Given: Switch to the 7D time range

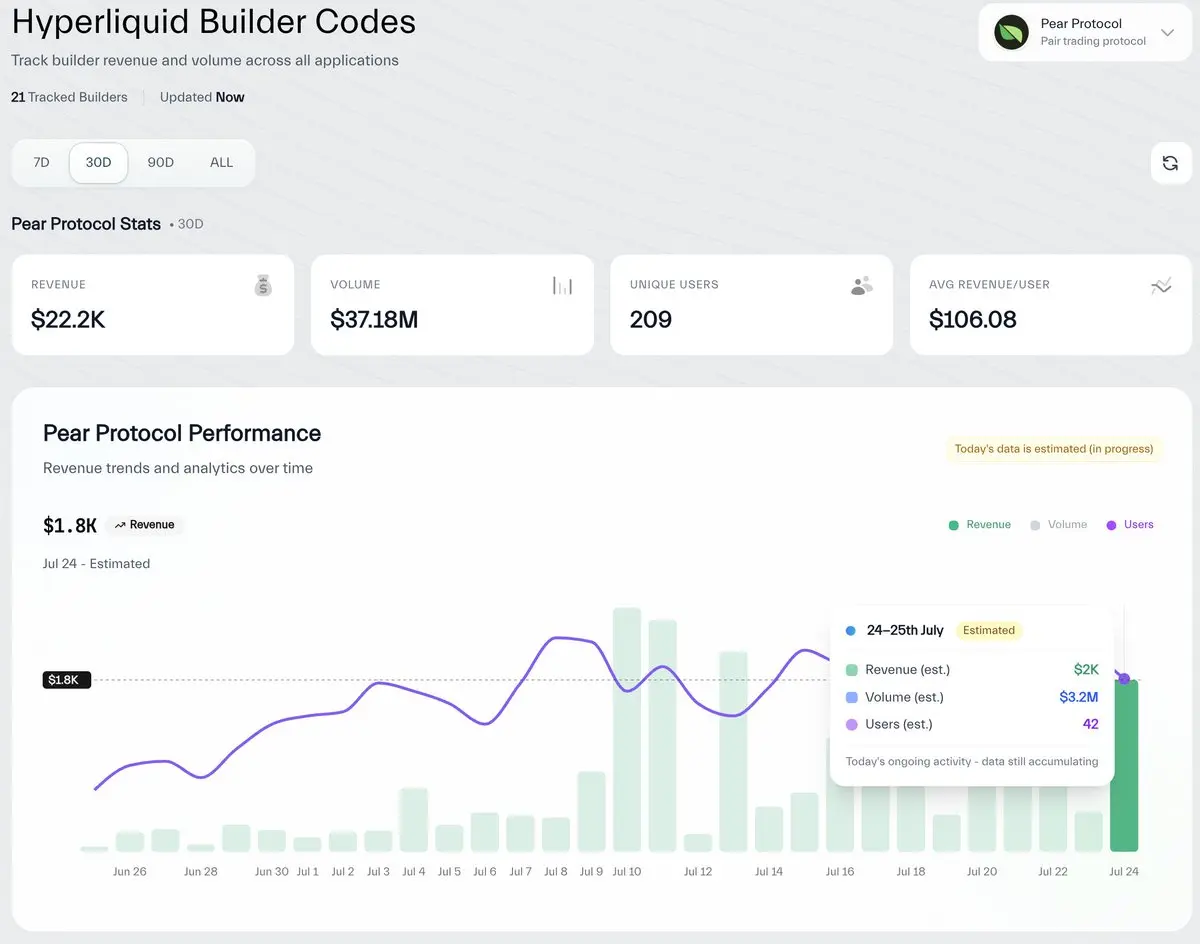Looking at the screenshot, I should pyautogui.click(x=41, y=162).
